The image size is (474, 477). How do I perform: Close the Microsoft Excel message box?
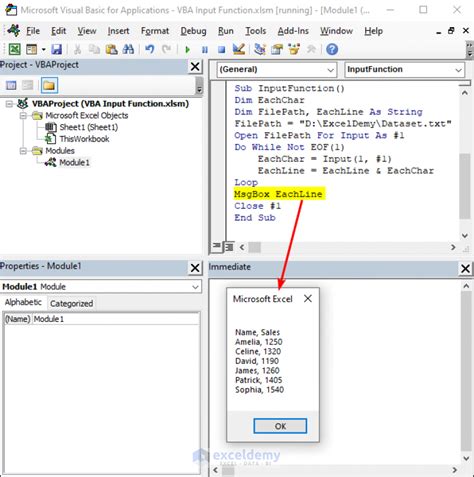tap(308, 298)
